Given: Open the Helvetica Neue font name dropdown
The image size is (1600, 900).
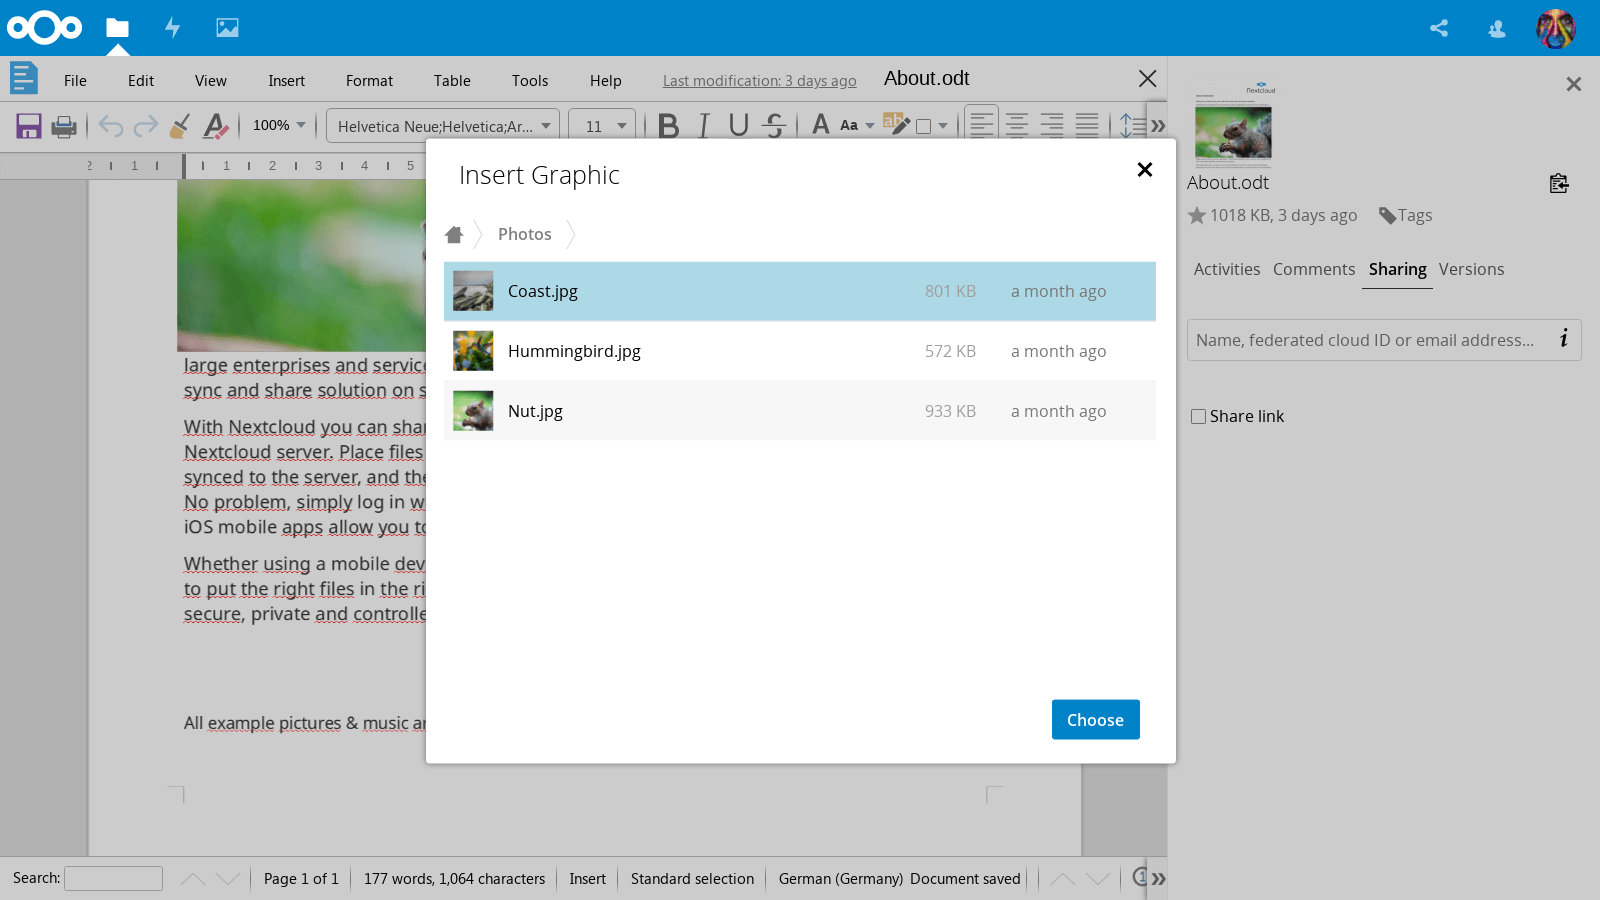Looking at the screenshot, I should [443, 126].
